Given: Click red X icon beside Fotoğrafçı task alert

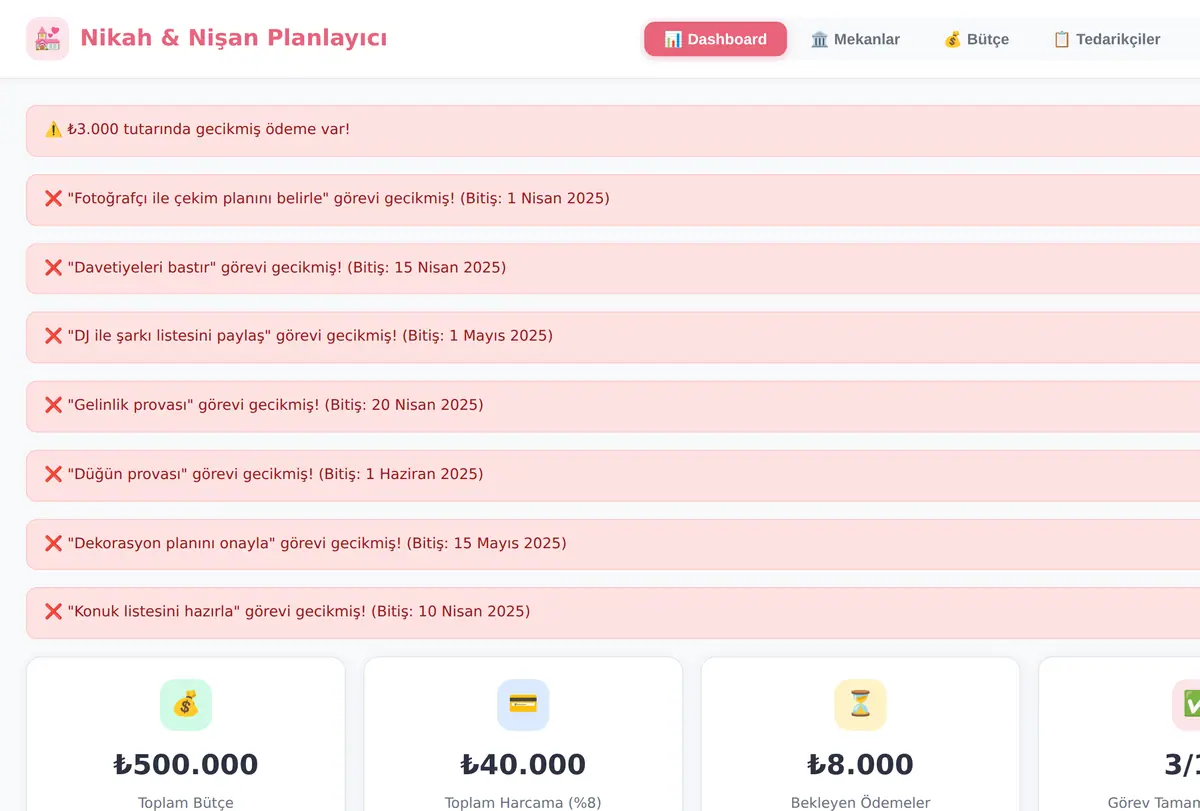Looking at the screenshot, I should [x=54, y=198].
